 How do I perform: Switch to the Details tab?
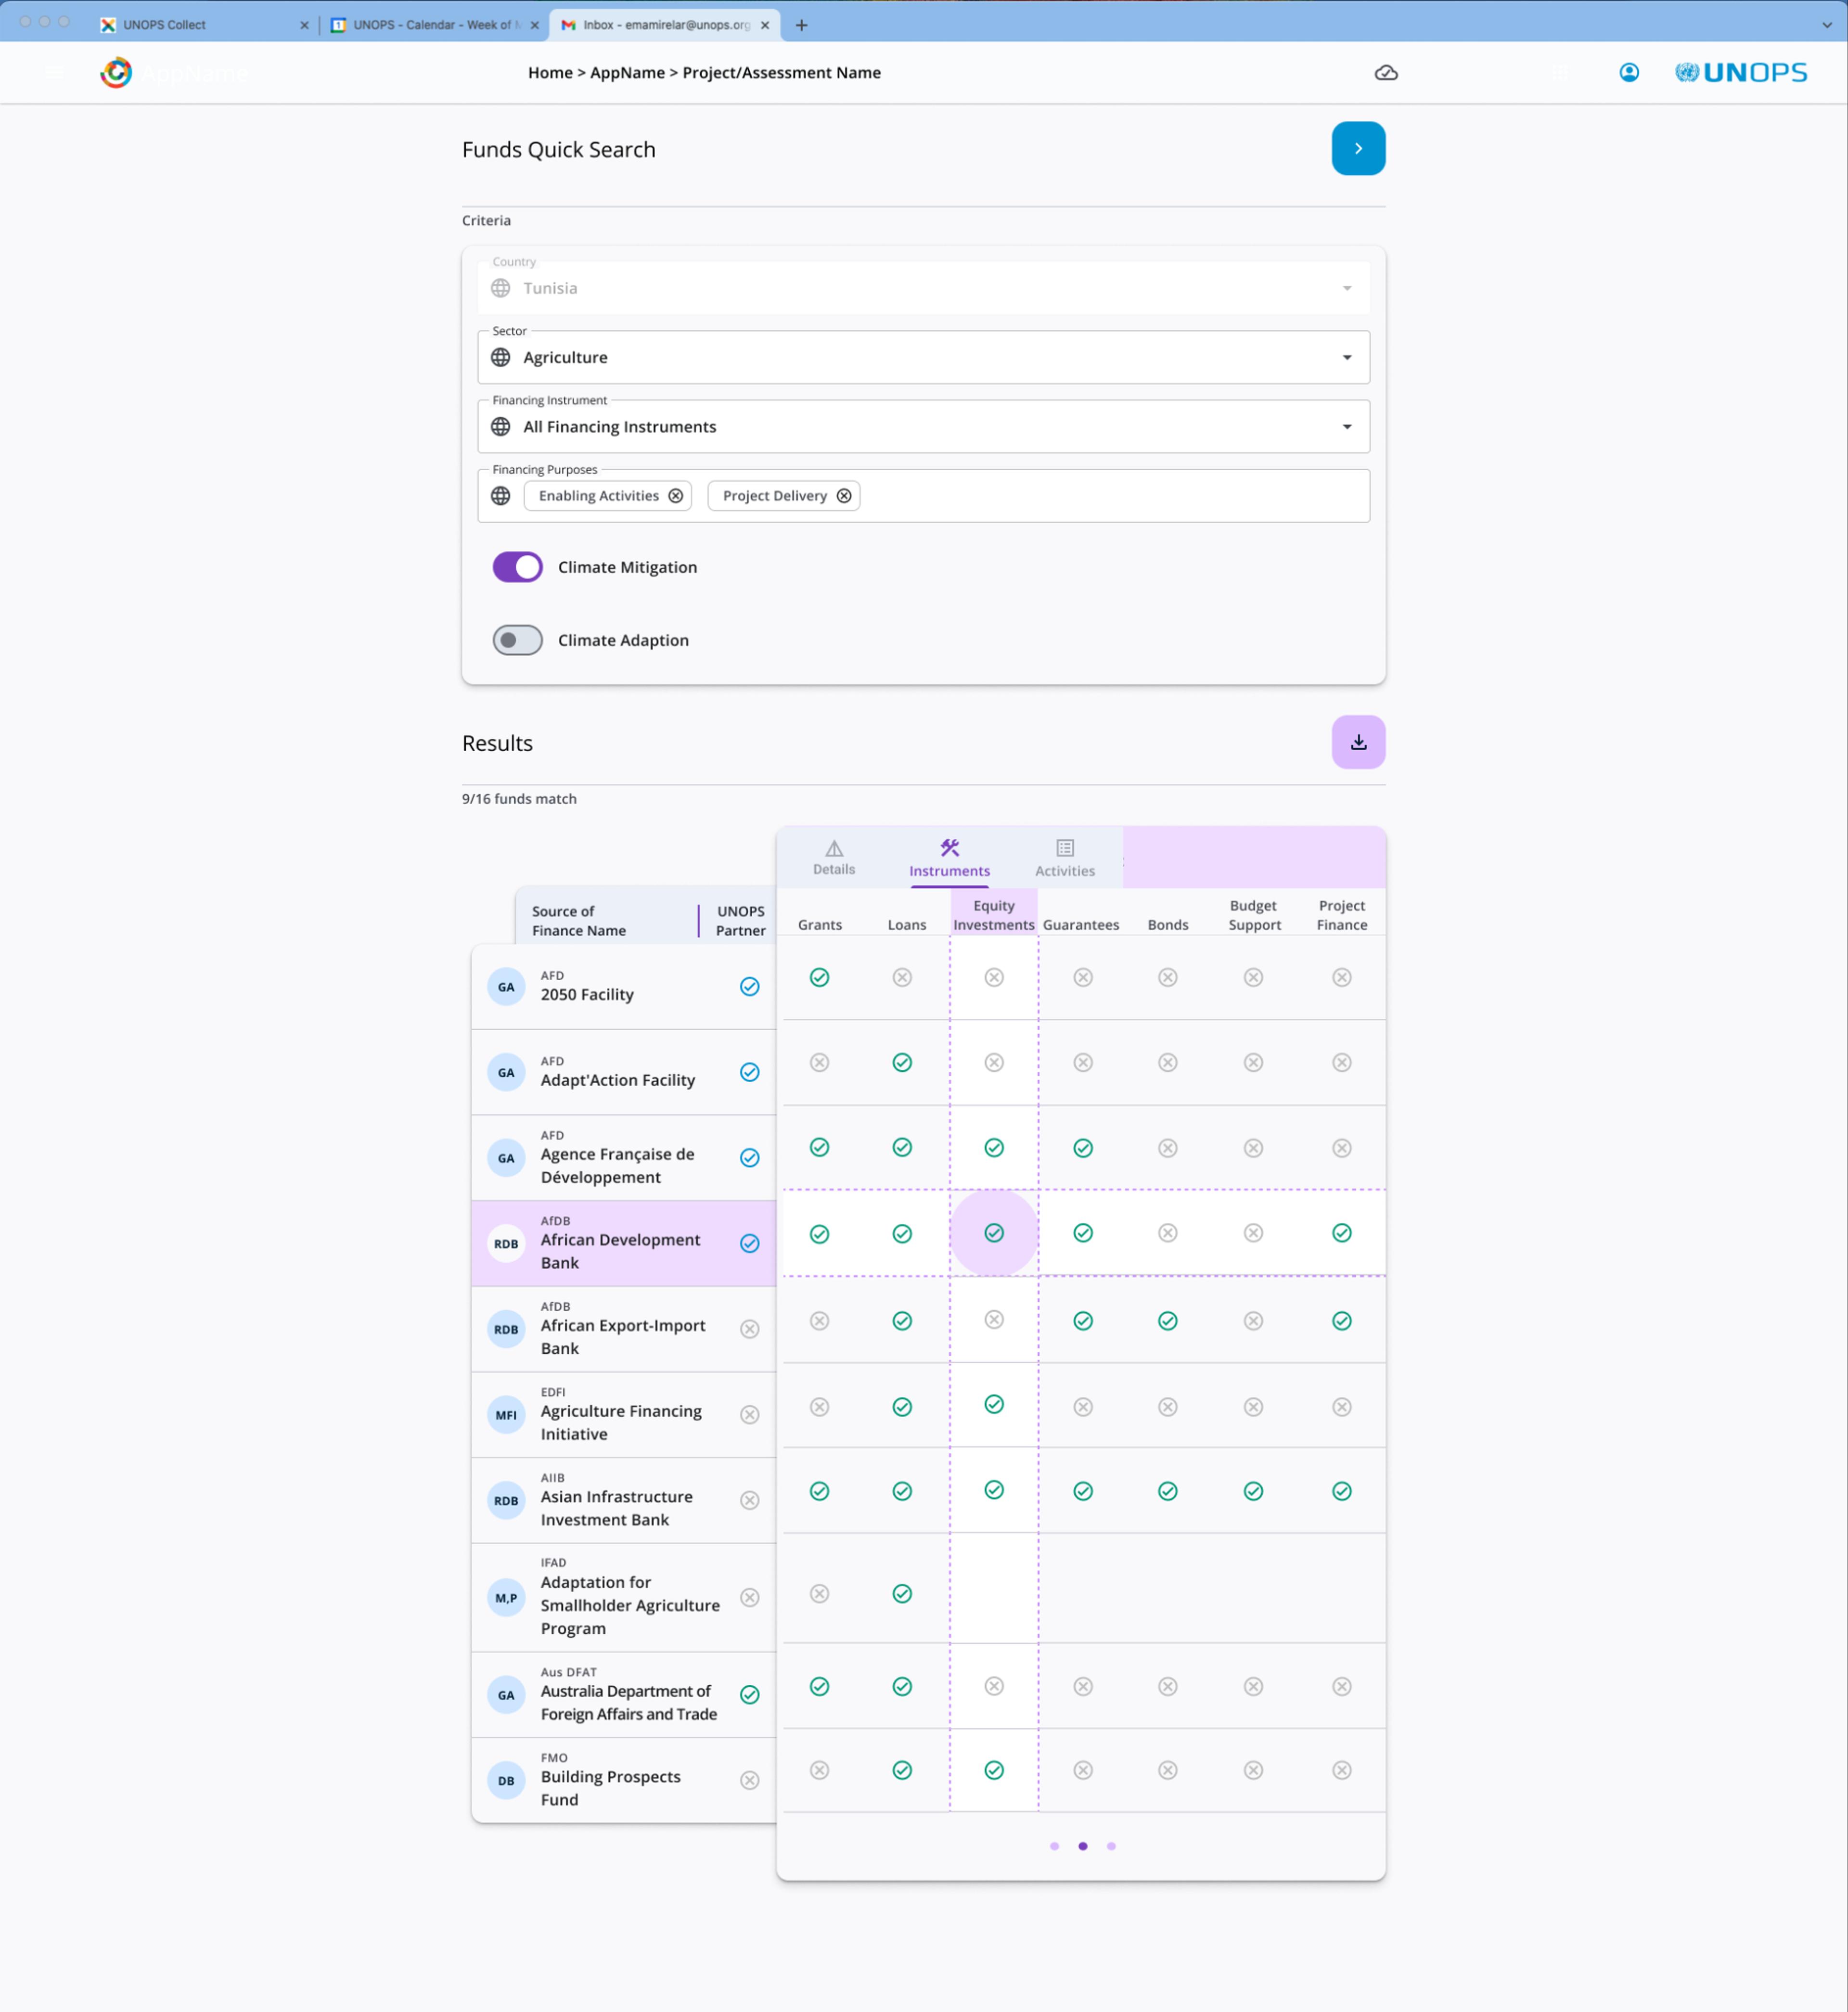point(834,858)
